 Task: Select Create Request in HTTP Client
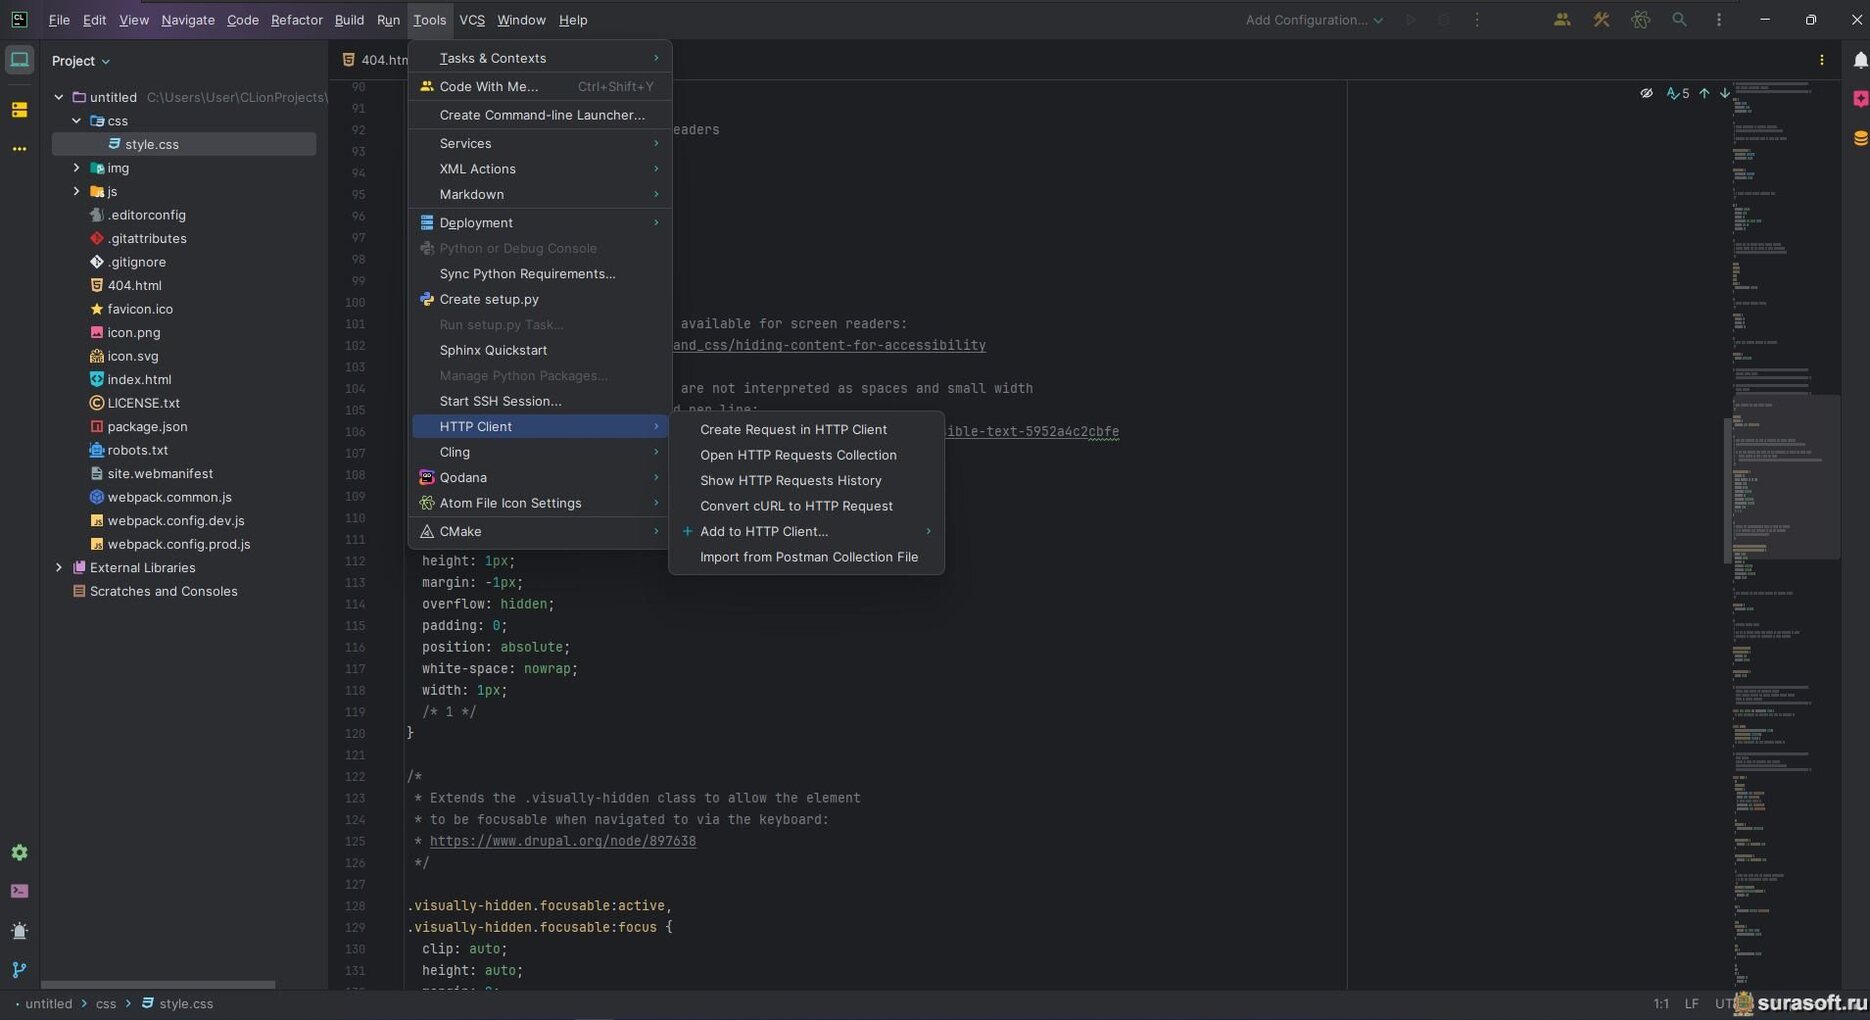point(793,430)
